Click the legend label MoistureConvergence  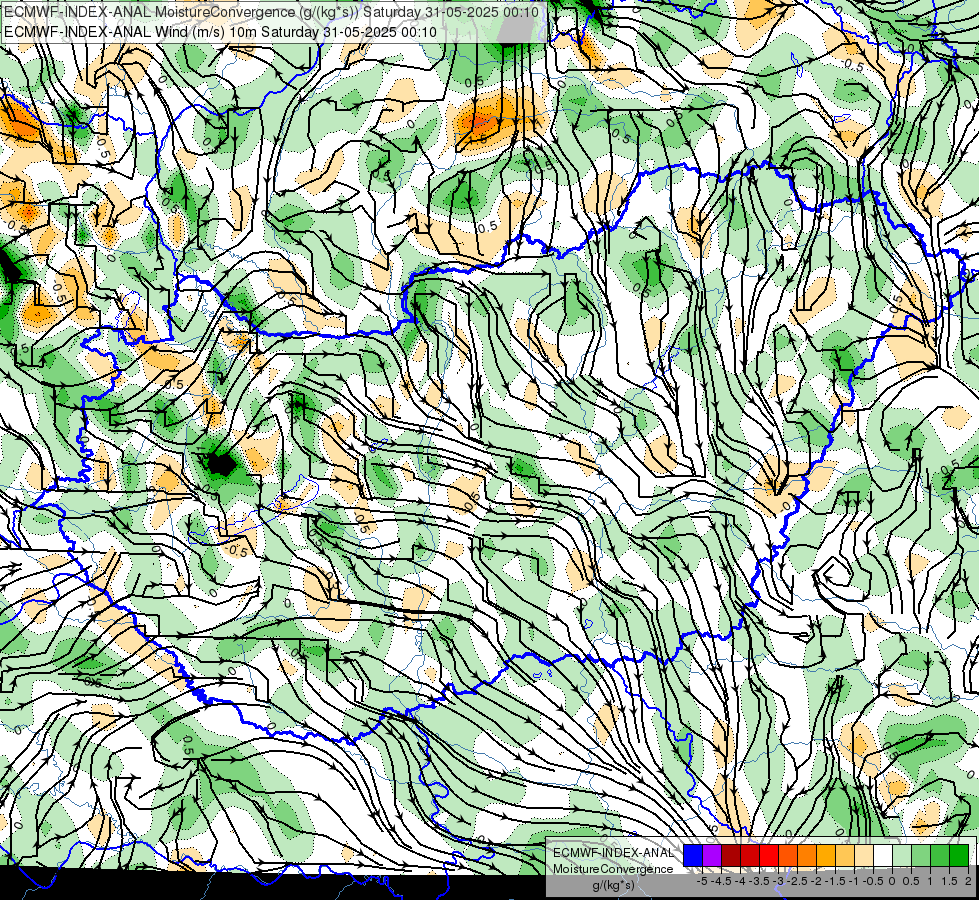point(613,869)
